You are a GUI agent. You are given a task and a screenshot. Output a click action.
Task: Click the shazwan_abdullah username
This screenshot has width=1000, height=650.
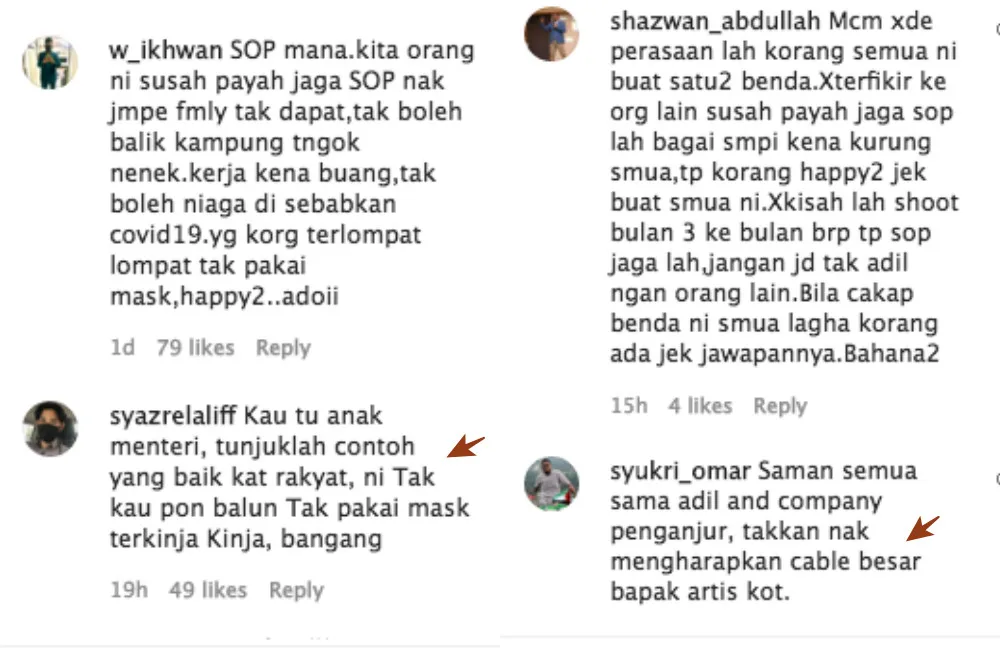coord(716,22)
